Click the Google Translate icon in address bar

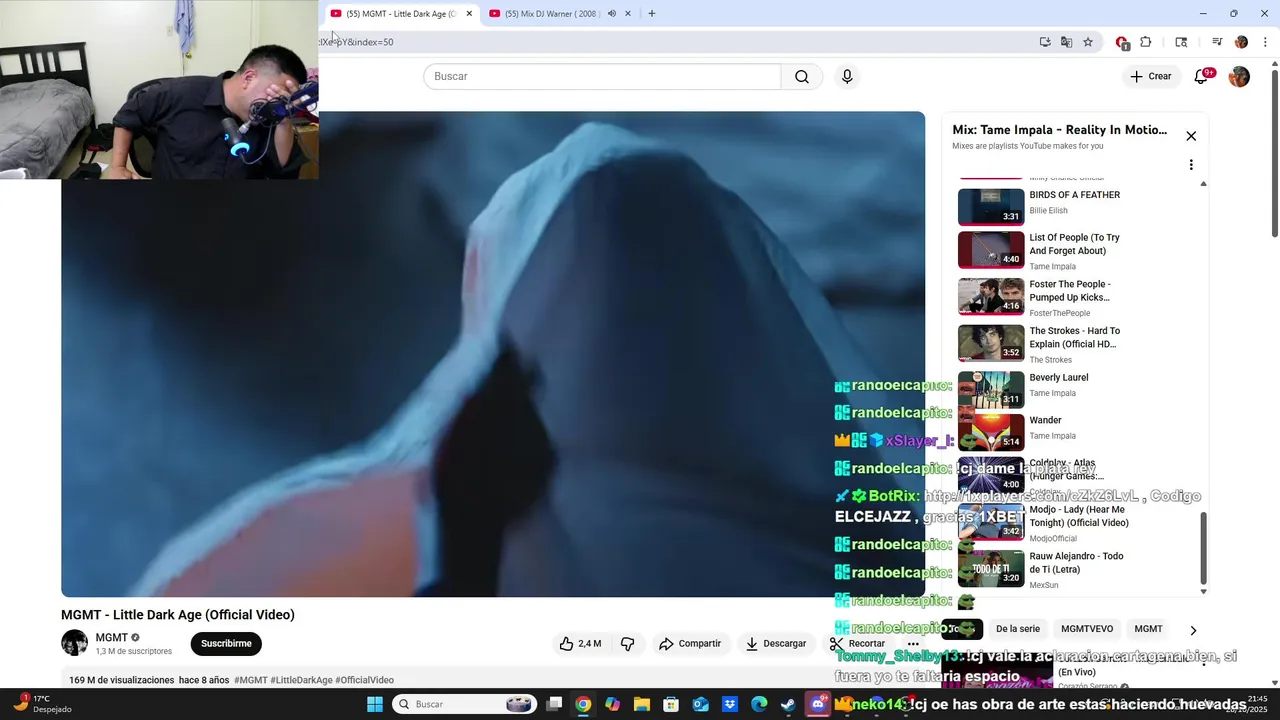click(x=1067, y=42)
